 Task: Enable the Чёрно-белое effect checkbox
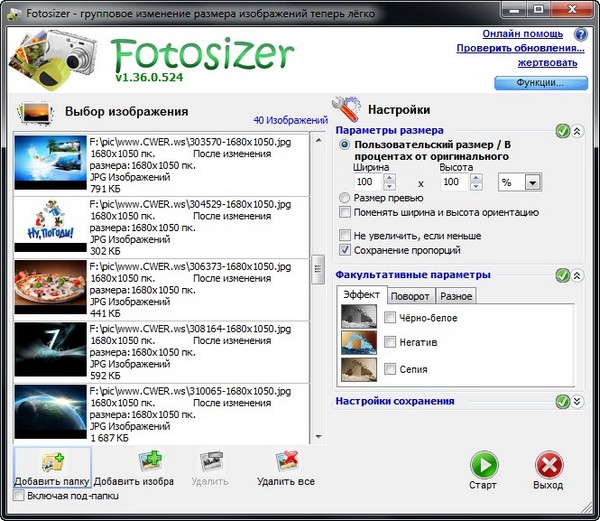pyautogui.click(x=390, y=317)
